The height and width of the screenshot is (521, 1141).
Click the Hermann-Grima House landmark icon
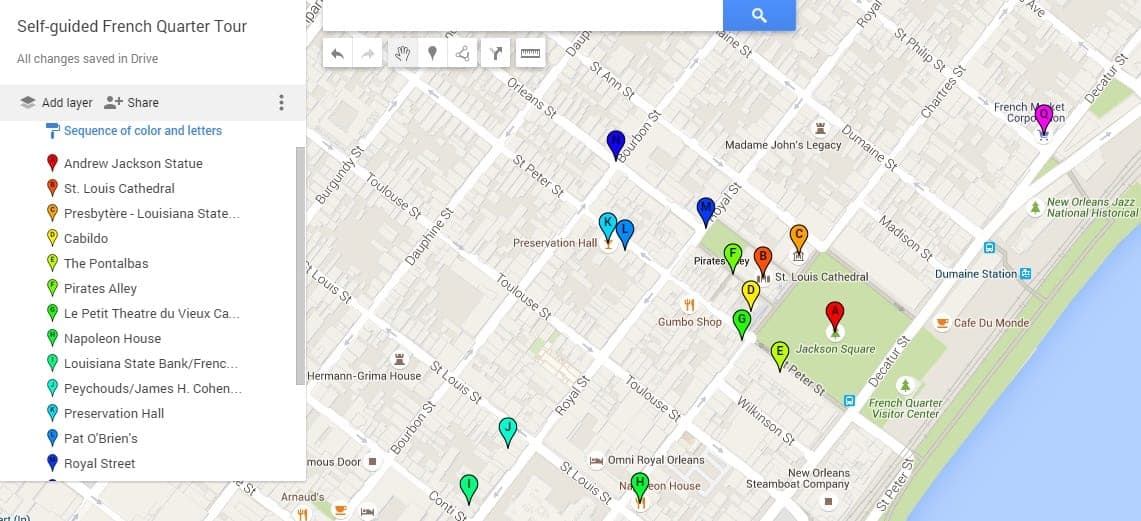coord(399,359)
